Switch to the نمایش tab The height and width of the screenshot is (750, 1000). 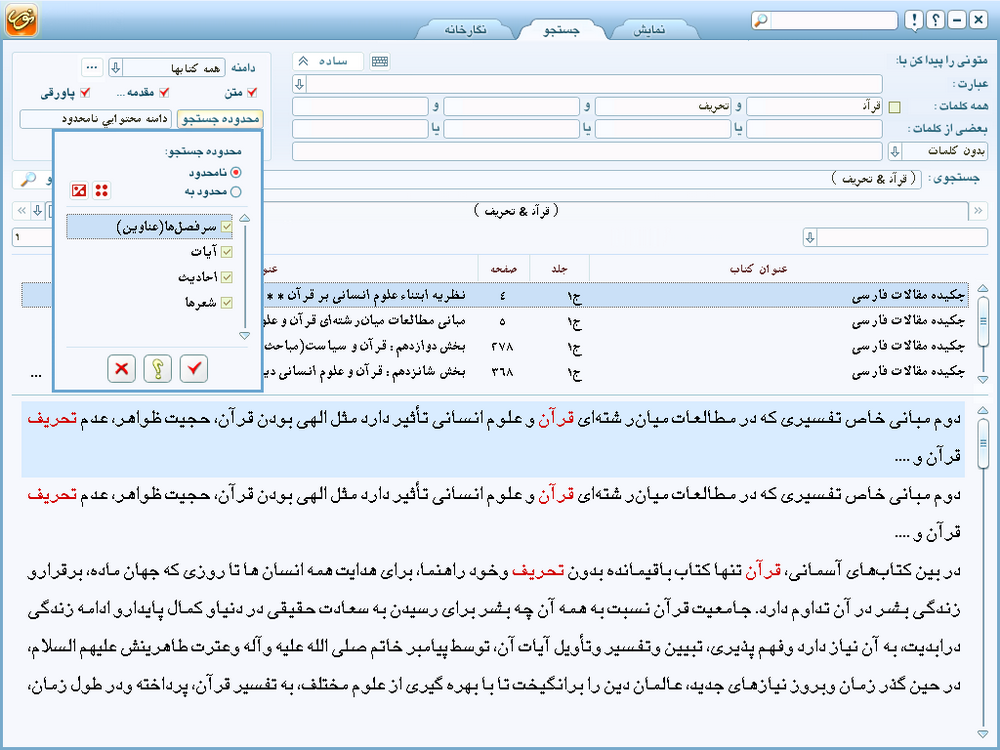(x=649, y=30)
